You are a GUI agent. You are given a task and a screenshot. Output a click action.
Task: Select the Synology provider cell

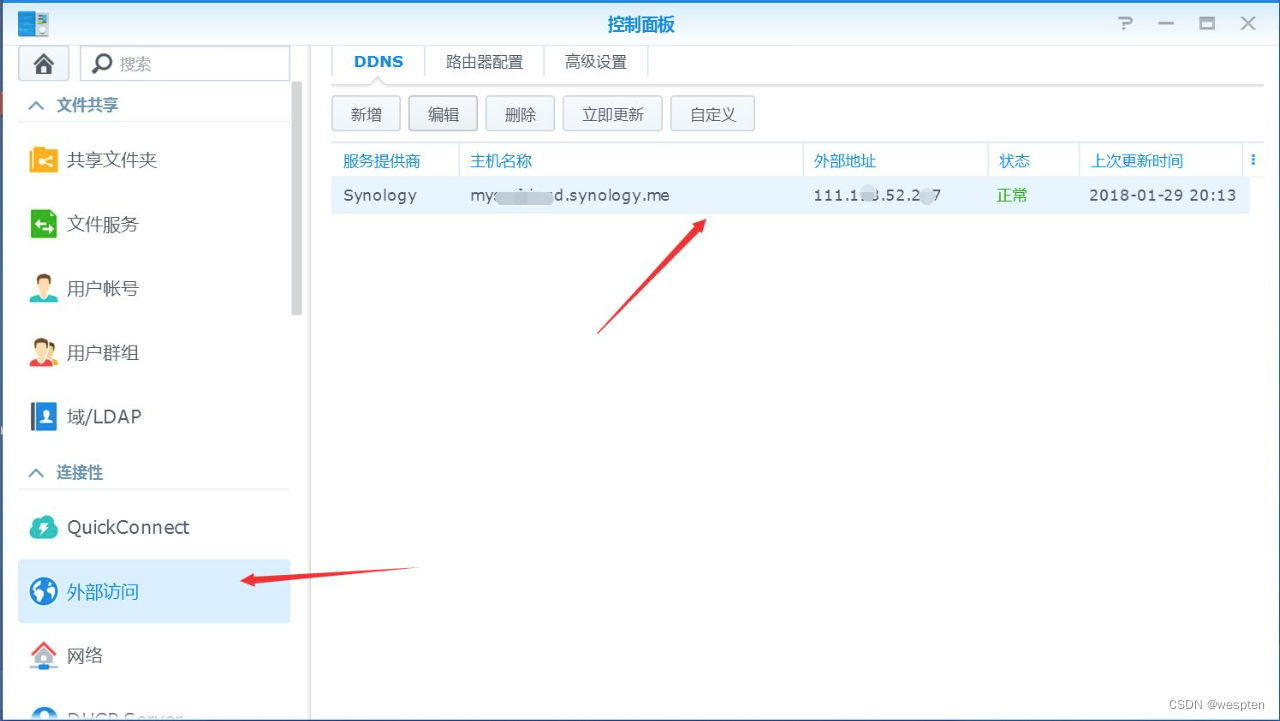(x=380, y=195)
